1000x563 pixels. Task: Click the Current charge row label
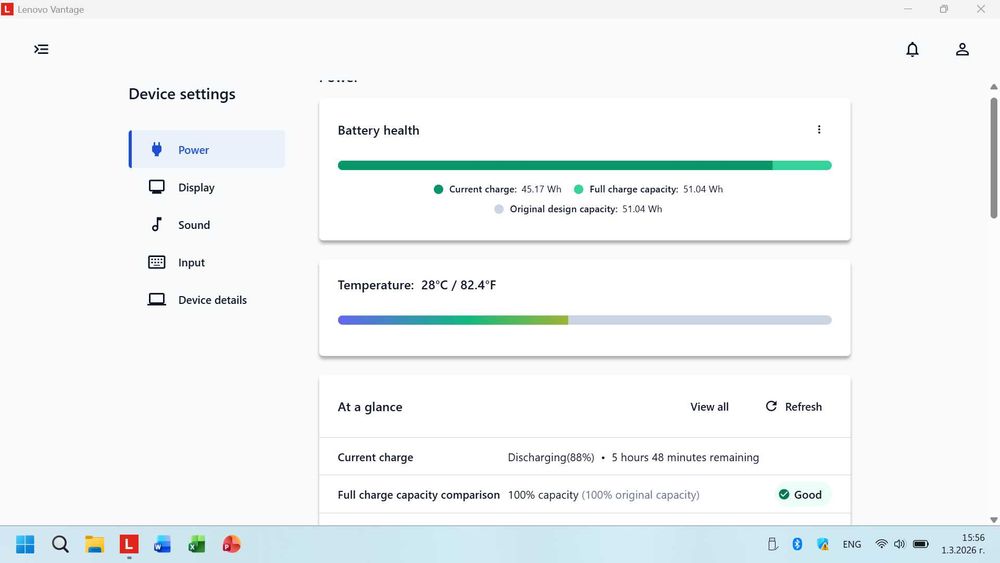click(x=375, y=457)
